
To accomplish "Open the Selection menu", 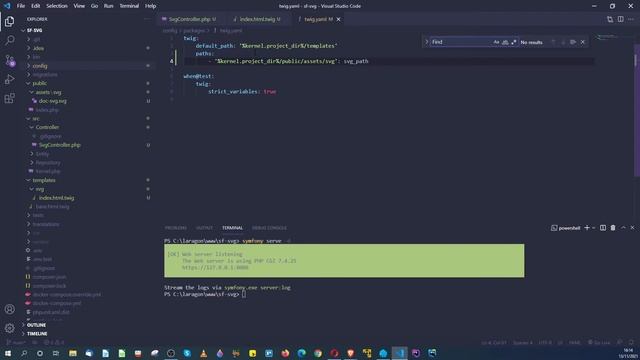I will point(57,6).
